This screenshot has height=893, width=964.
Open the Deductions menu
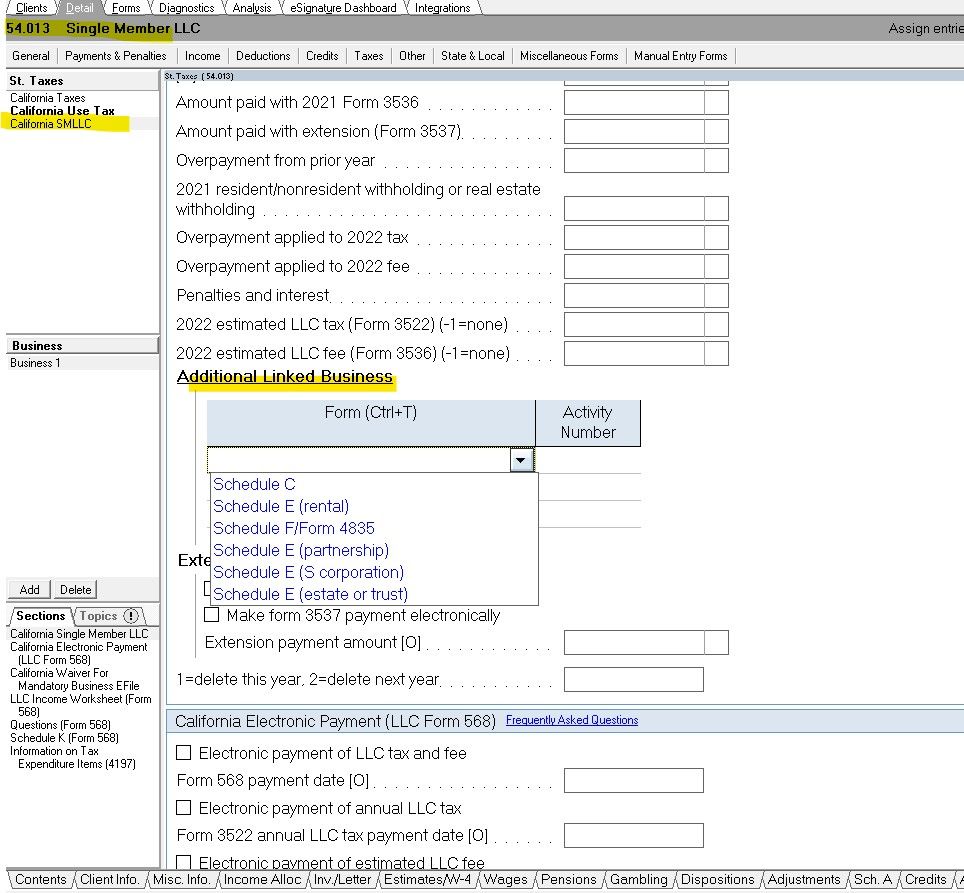263,56
